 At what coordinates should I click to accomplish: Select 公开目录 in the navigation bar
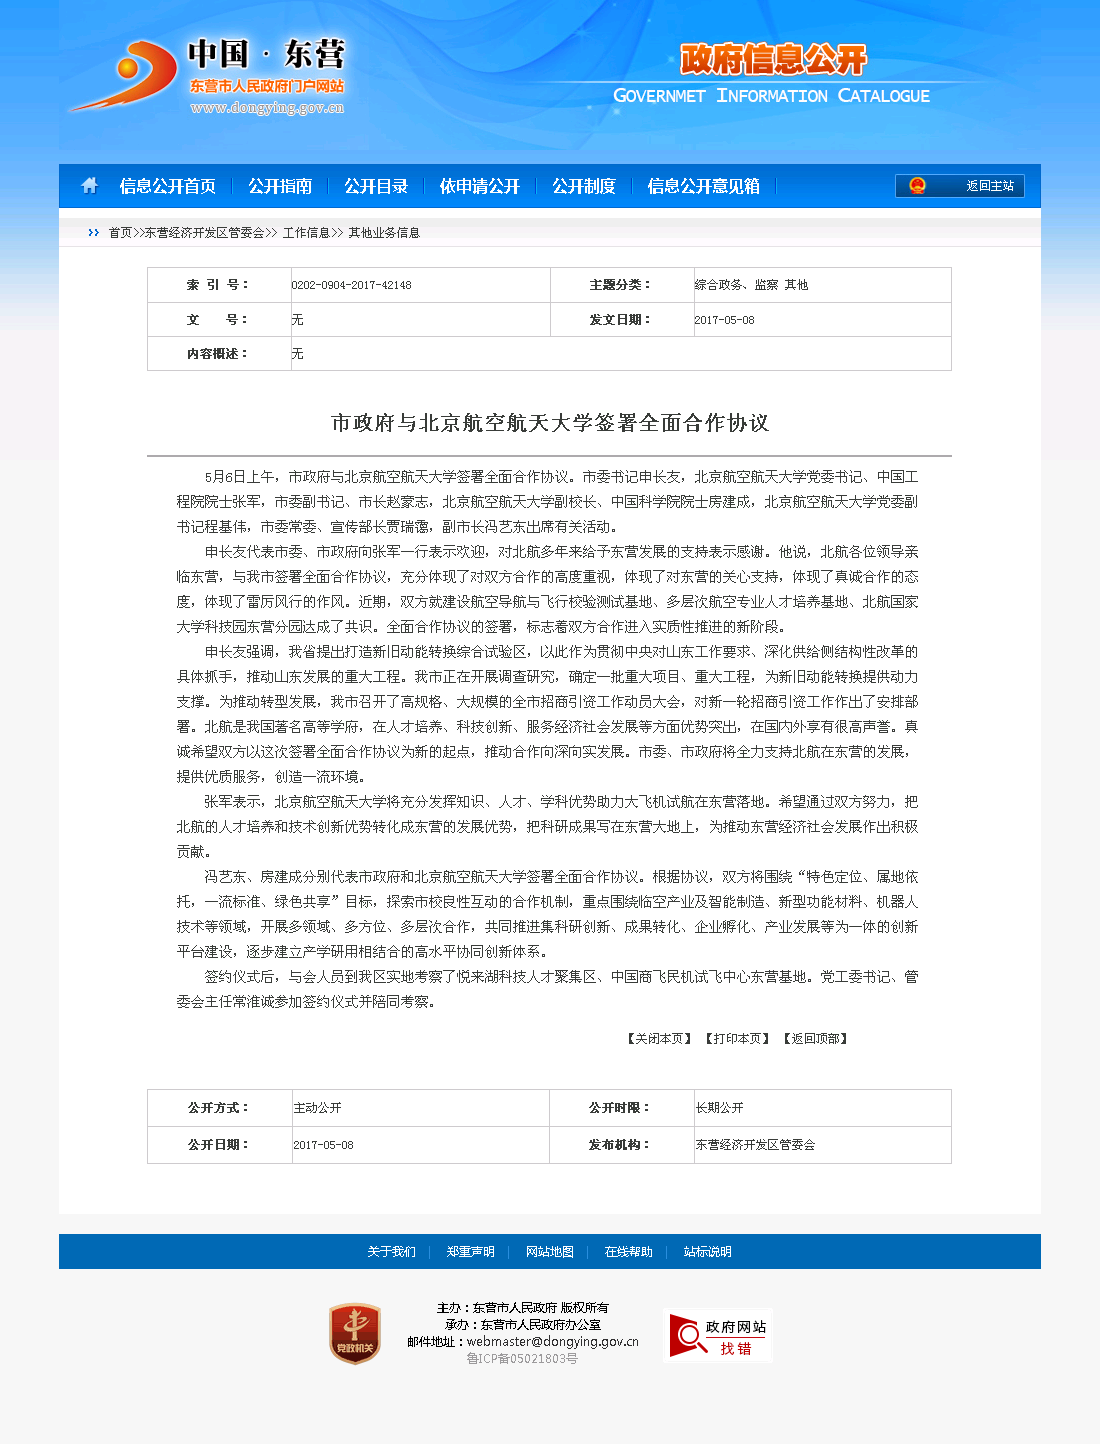tap(376, 186)
